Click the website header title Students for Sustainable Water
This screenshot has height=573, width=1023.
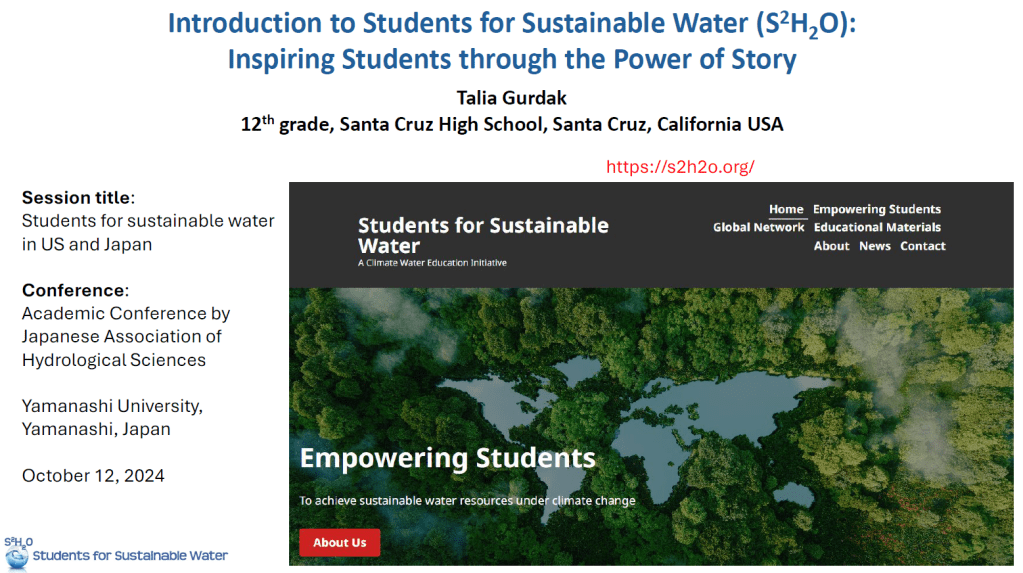tap(483, 235)
